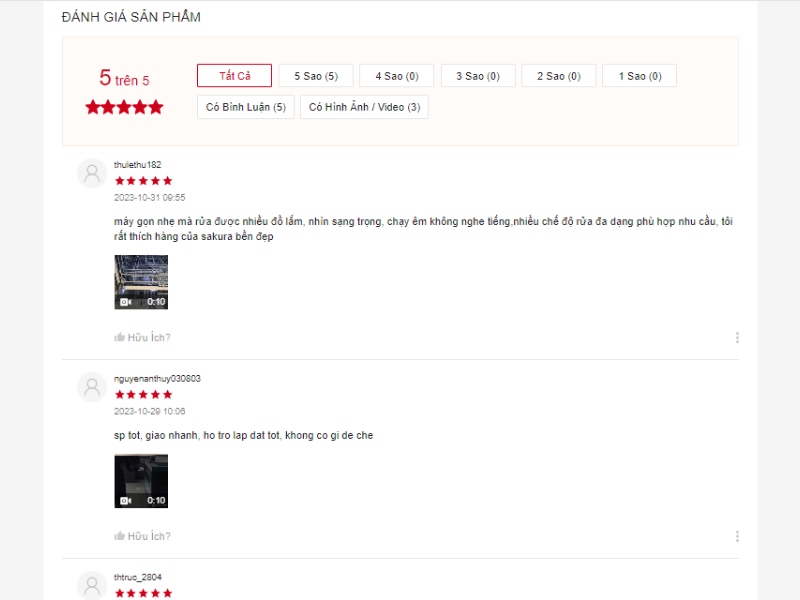The image size is (800, 600).
Task: Like thulethu182's review with thumbs-up icon
Action: point(119,337)
